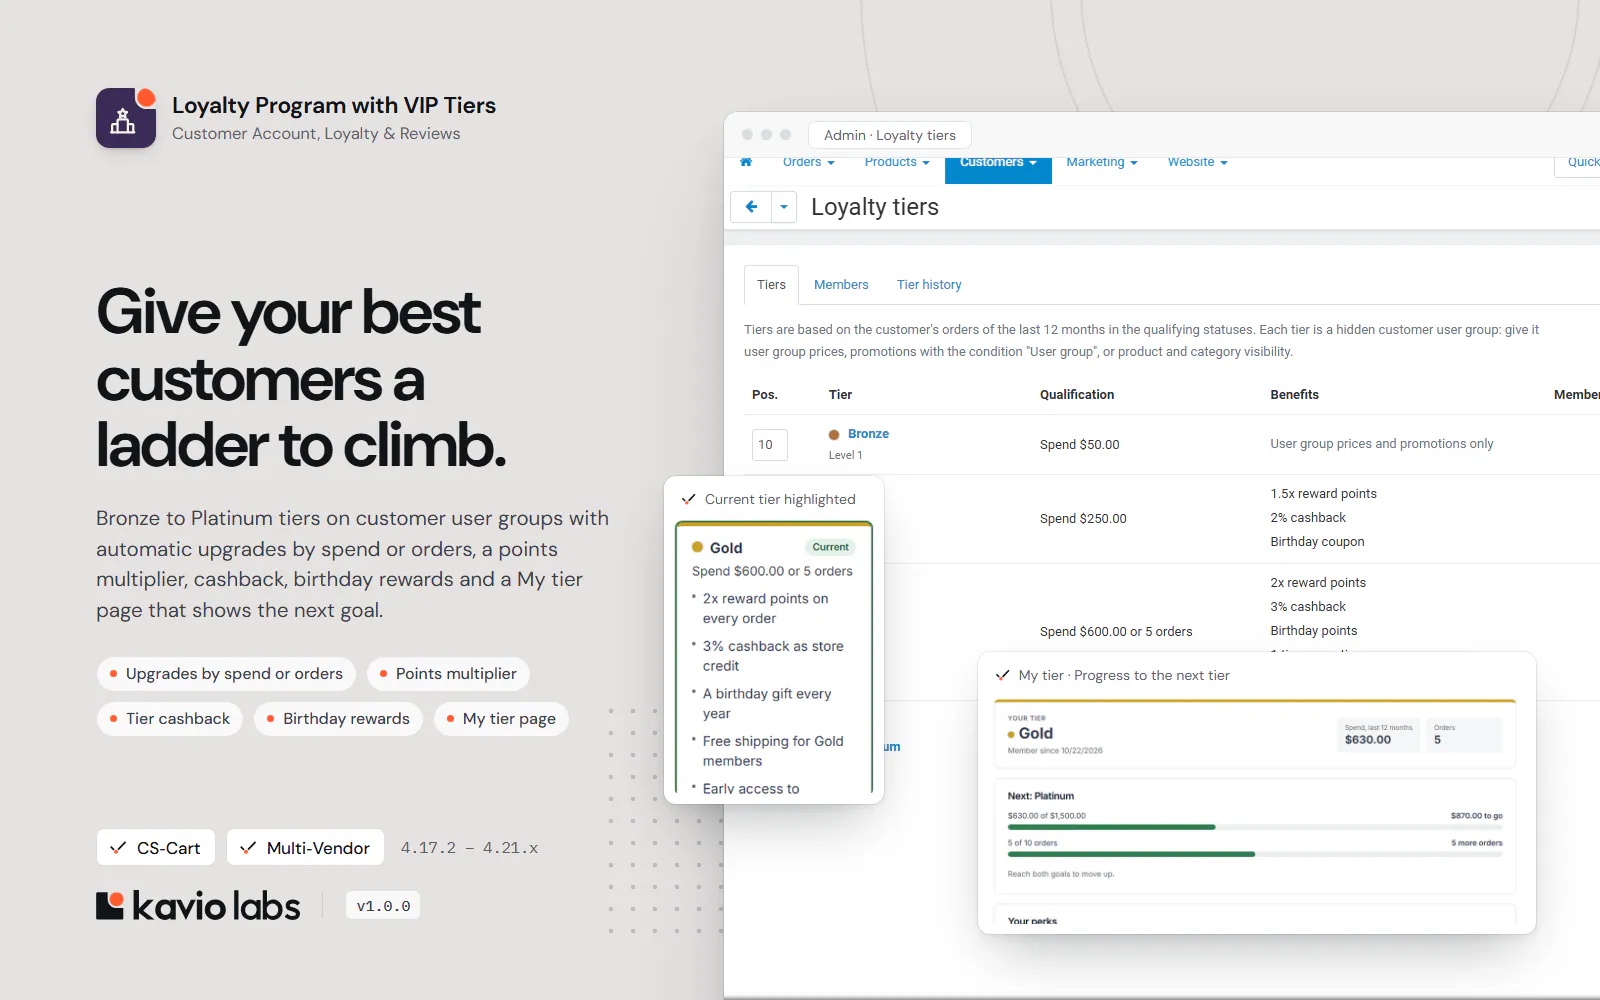Viewport: 1600px width, 1000px height.
Task: Click the Upgrades by spend or orders pill
Action: (226, 674)
